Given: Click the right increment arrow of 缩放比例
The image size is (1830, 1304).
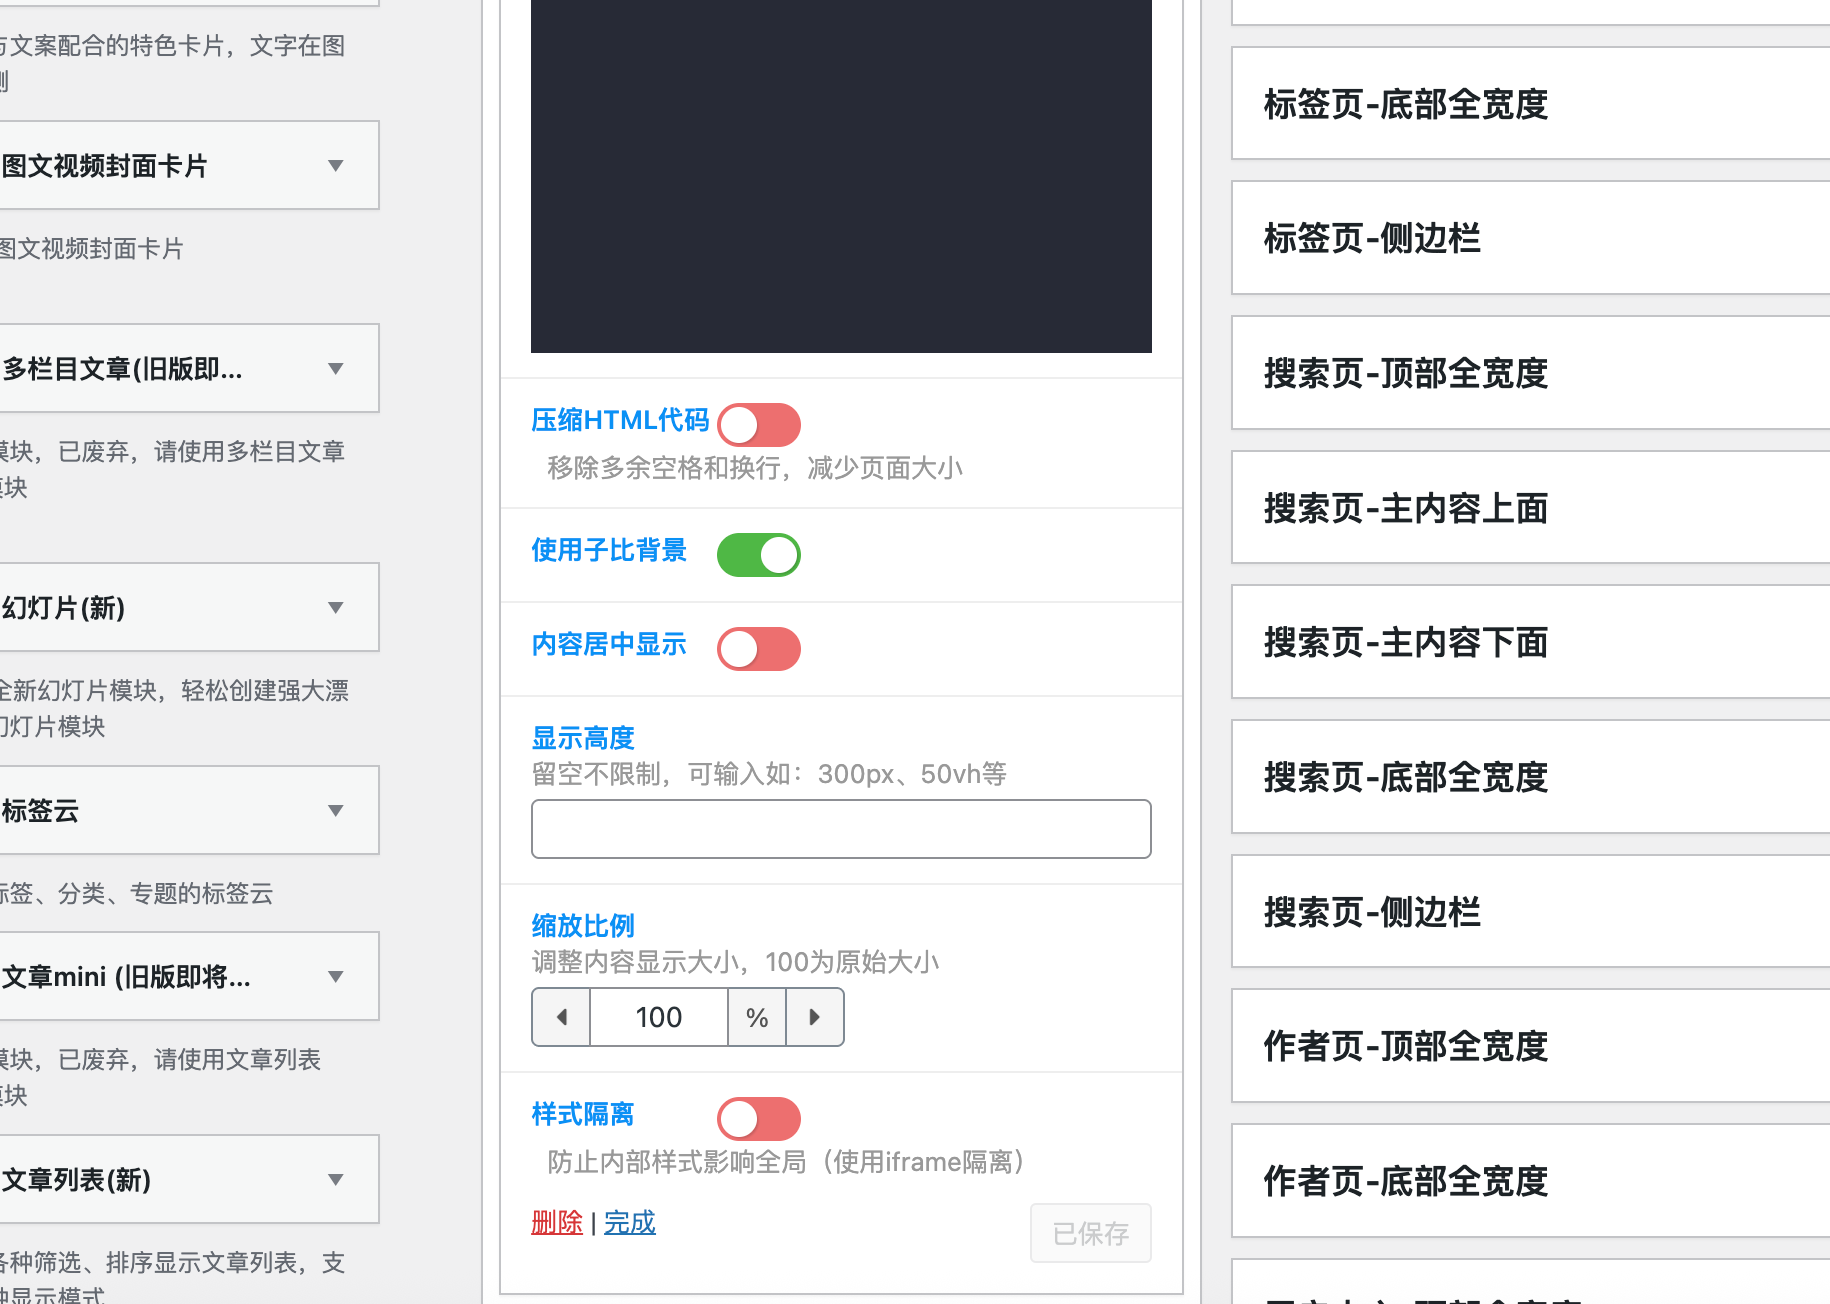Looking at the screenshot, I should coord(815,1017).
